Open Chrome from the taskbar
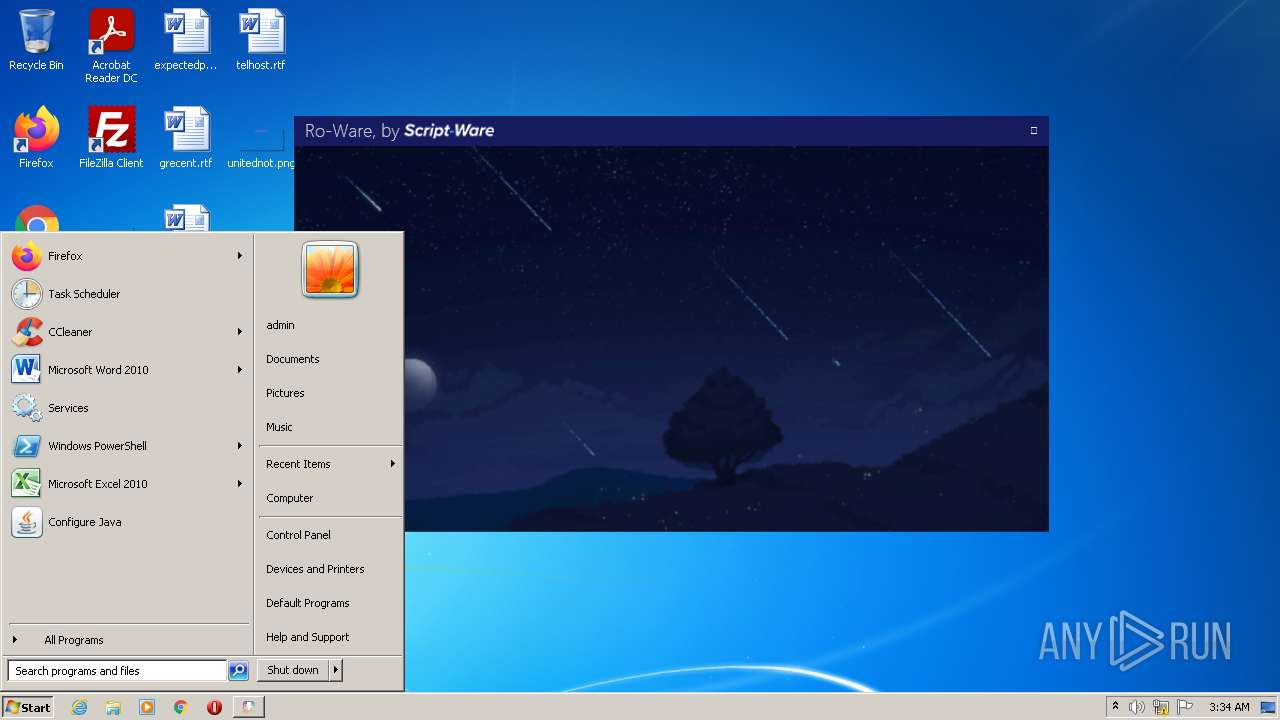This screenshot has width=1280, height=720. pos(181,707)
